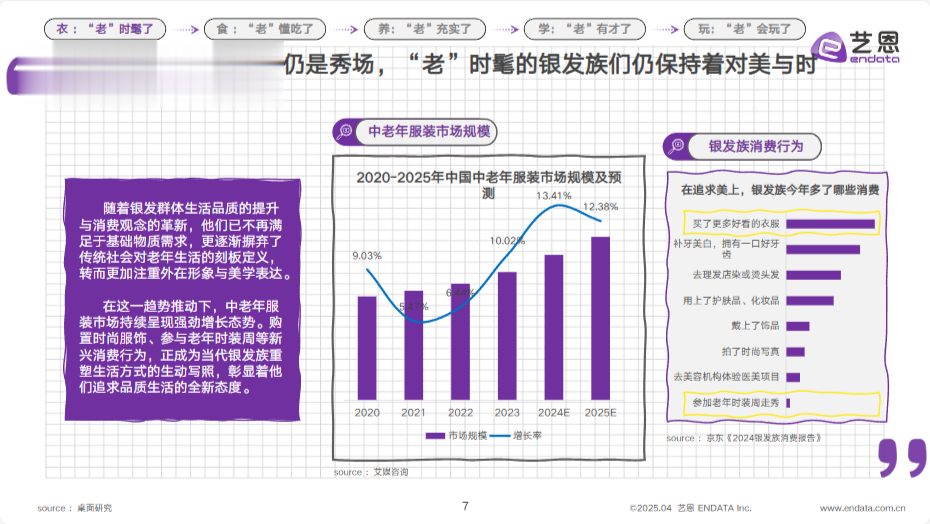
Task: Click the Endata logo icon
Action: (828, 47)
